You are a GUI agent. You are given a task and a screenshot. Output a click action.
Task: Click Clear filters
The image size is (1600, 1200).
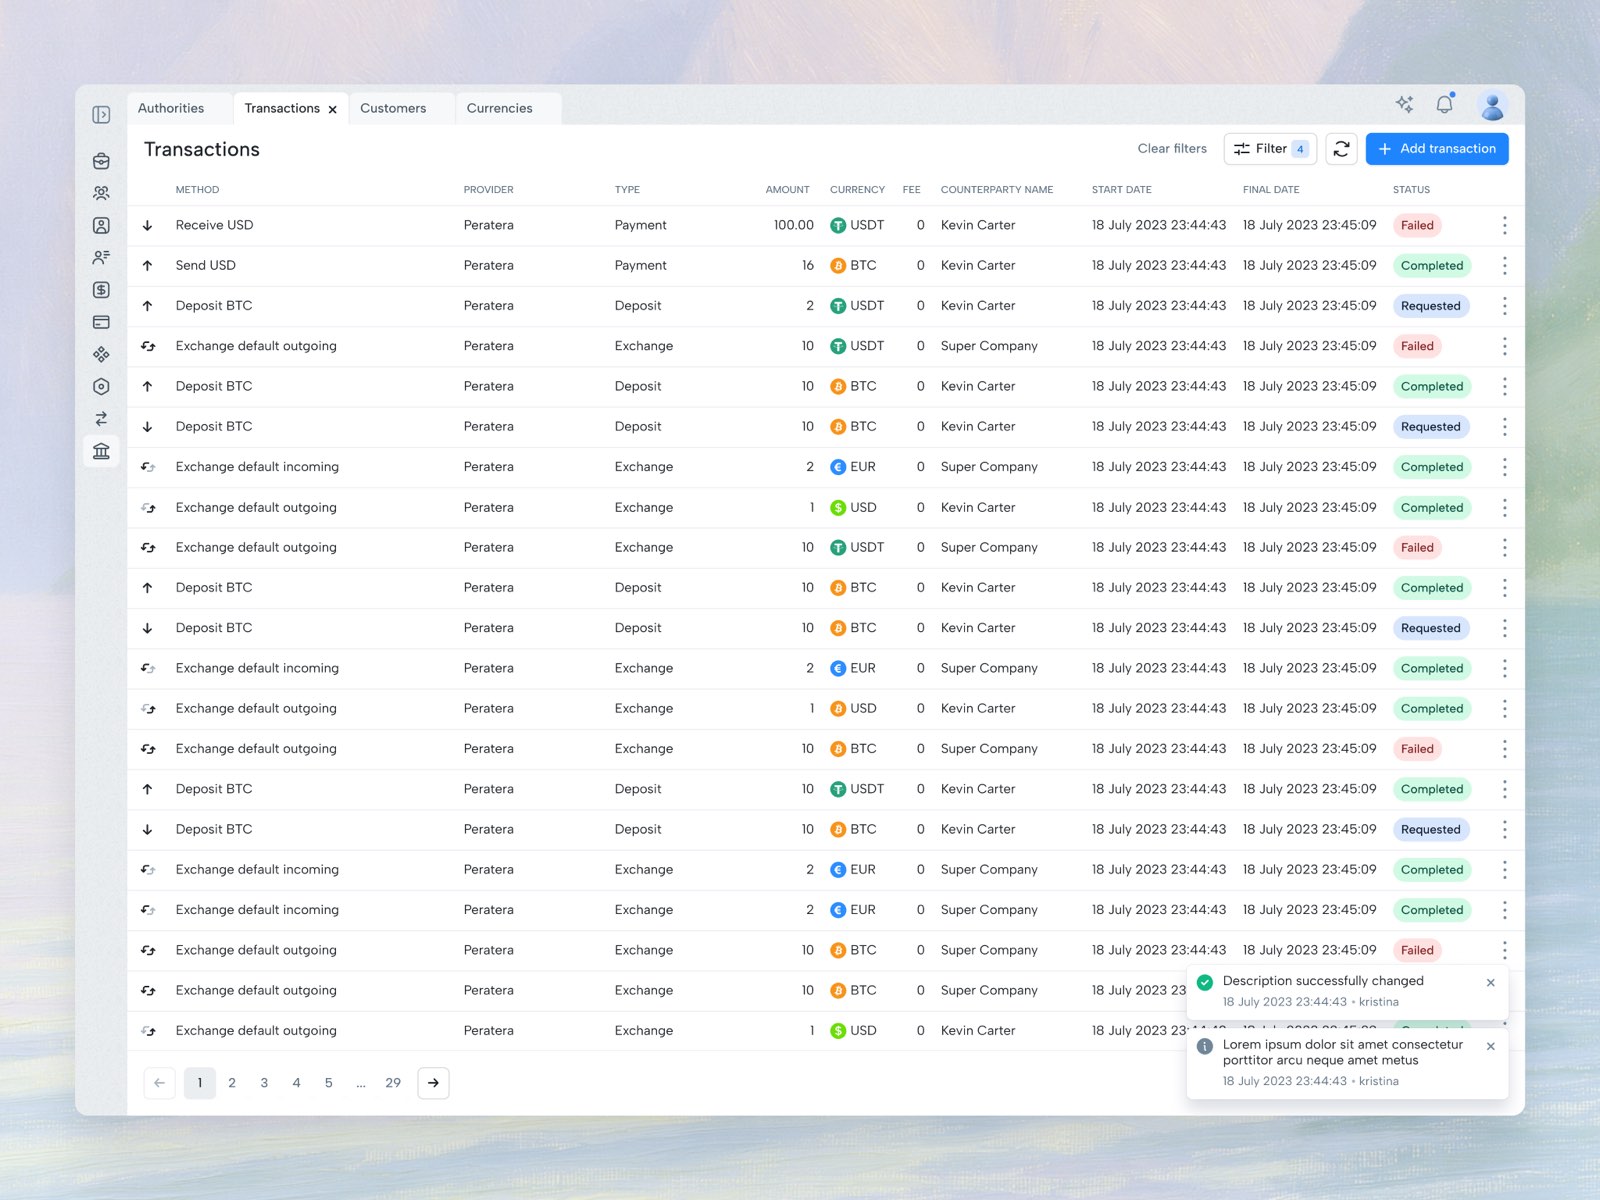coord(1172,149)
